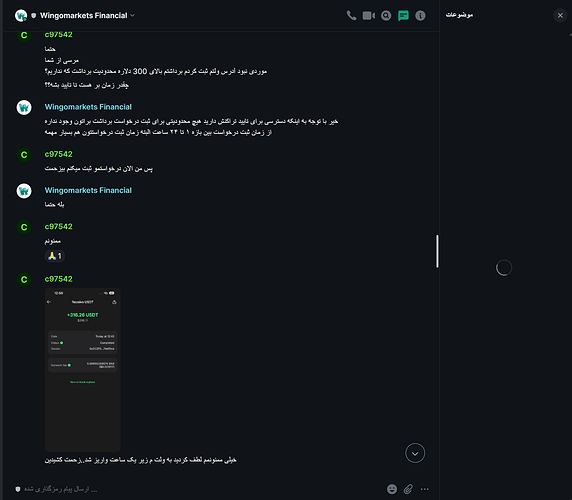Click the موضوعات panel title
The height and width of the screenshot is (500, 572).
tap(459, 15)
